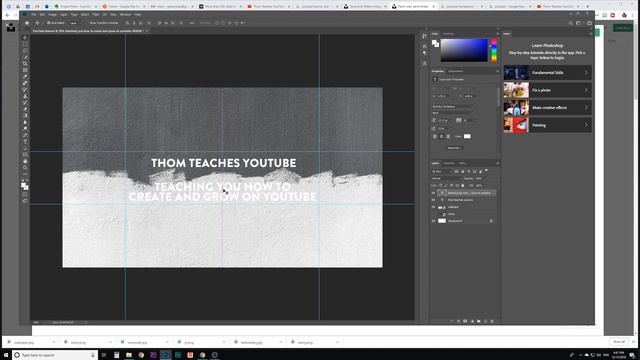
Task: Select the Zoom tool
Action: coord(25,168)
